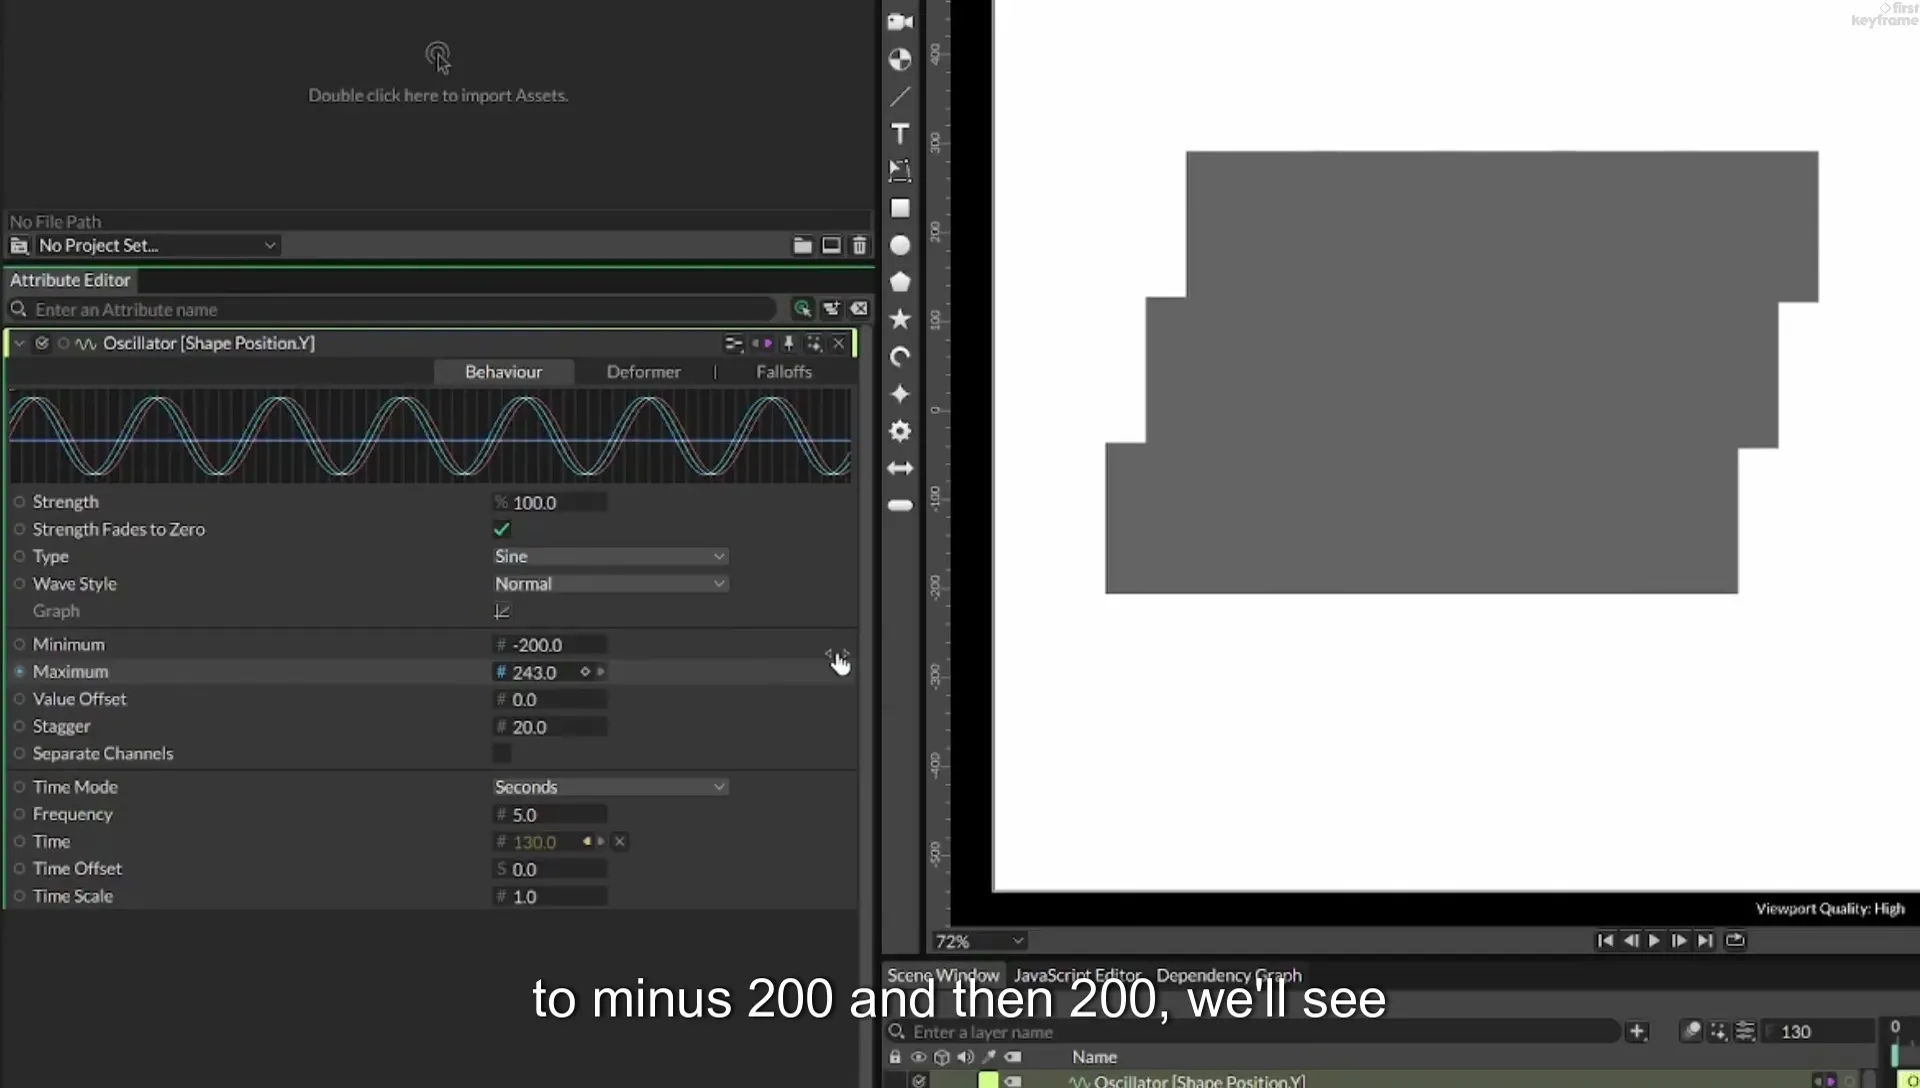Screen dimensions: 1920x1088
Task: Enable the Separate Channels checkbox
Action: pos(502,754)
